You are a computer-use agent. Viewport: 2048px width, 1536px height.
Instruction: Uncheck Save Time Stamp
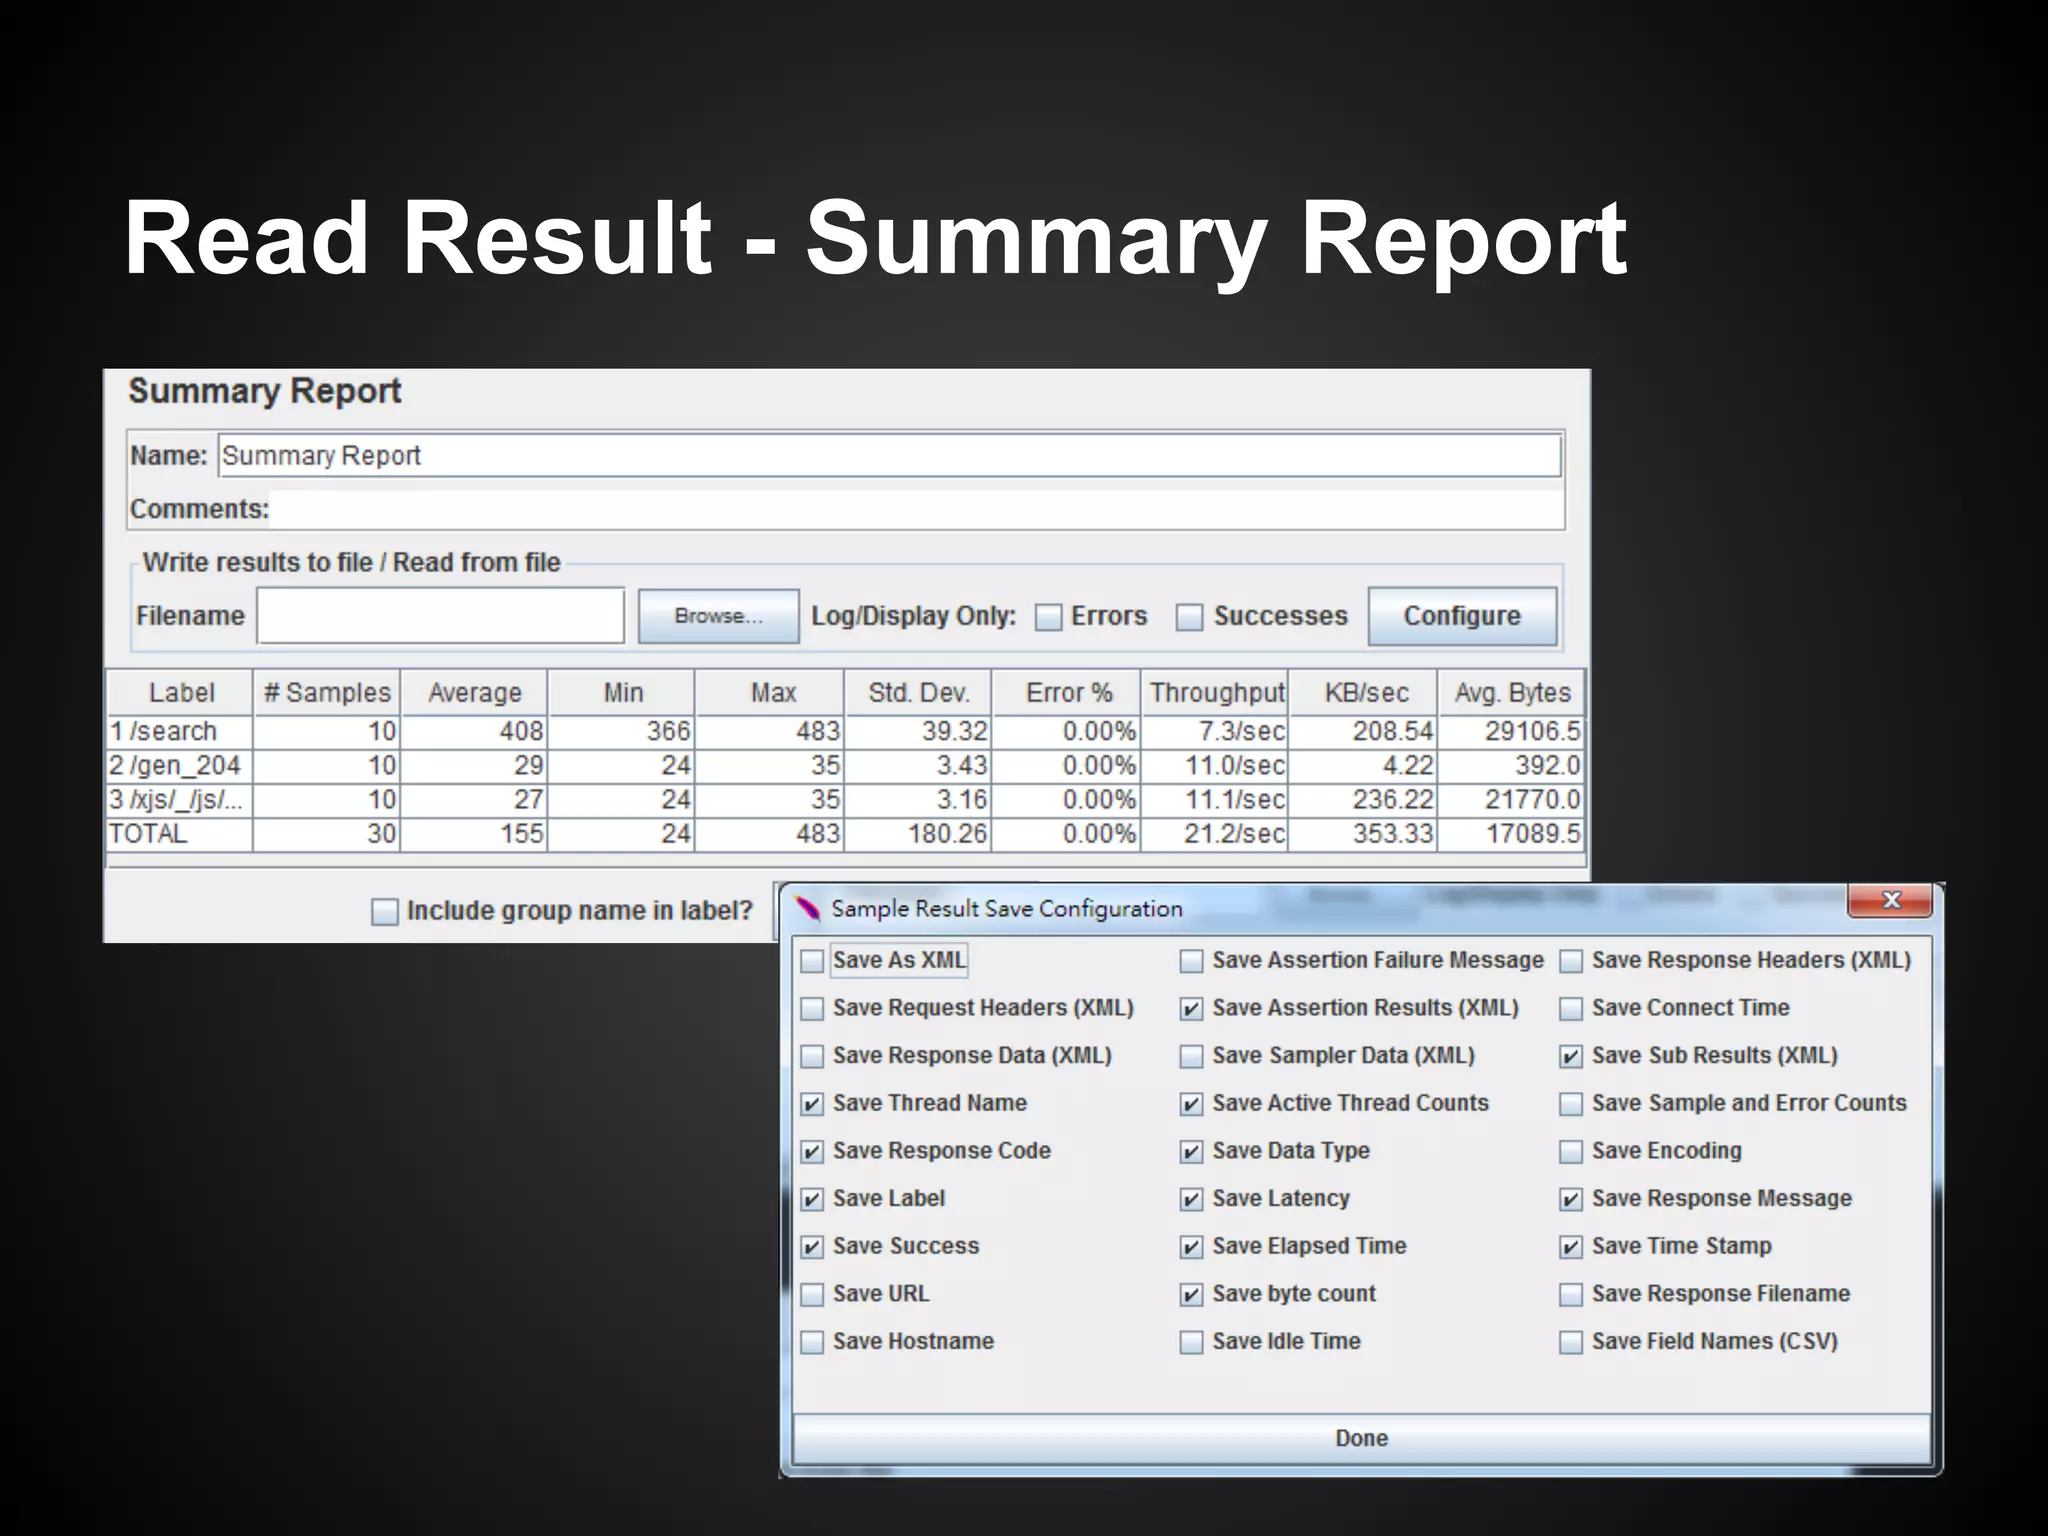[1571, 1247]
